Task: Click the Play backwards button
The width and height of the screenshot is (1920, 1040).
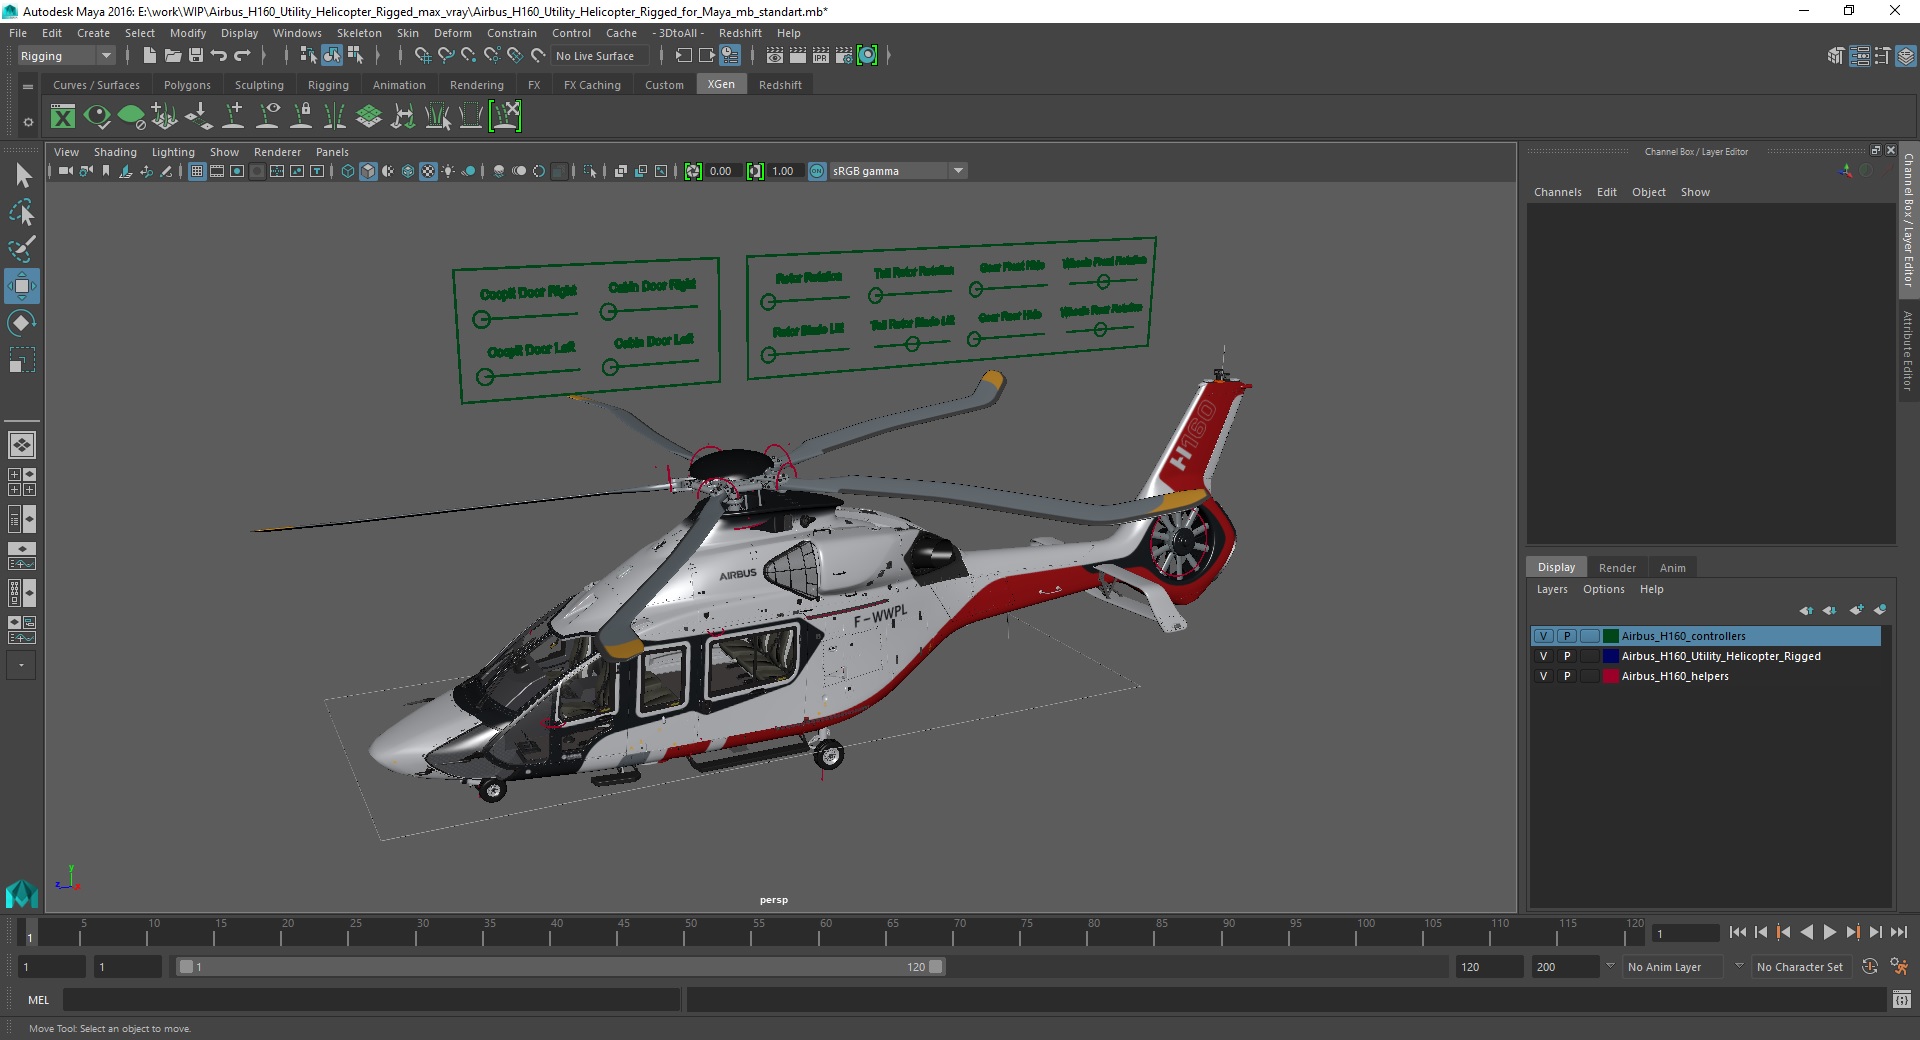Action: 1806,932
